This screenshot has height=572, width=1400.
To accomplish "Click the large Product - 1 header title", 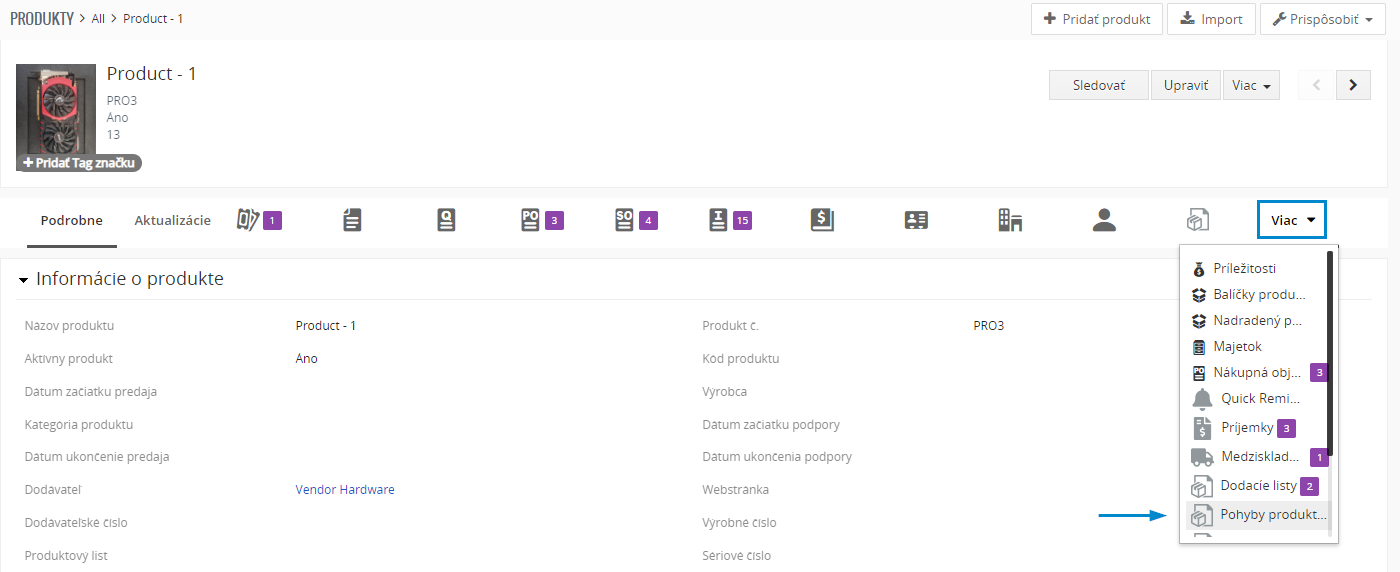I will click(152, 74).
